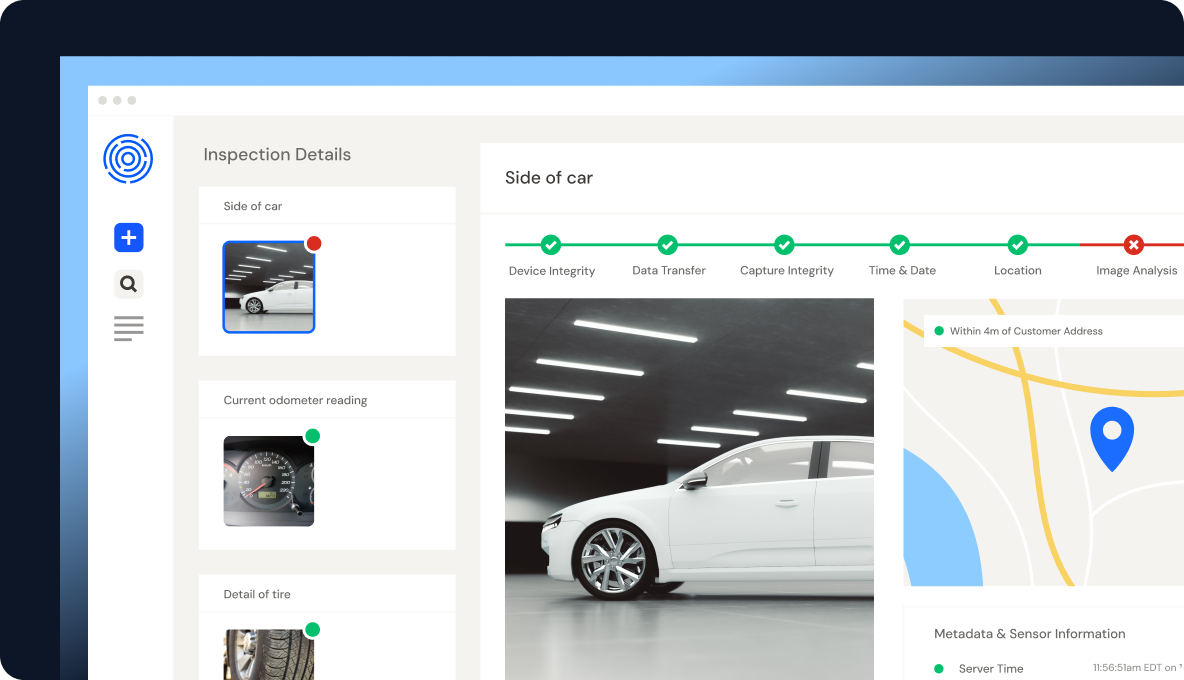Click the Time & Date step label
This screenshot has width=1184, height=680.
[x=902, y=270]
